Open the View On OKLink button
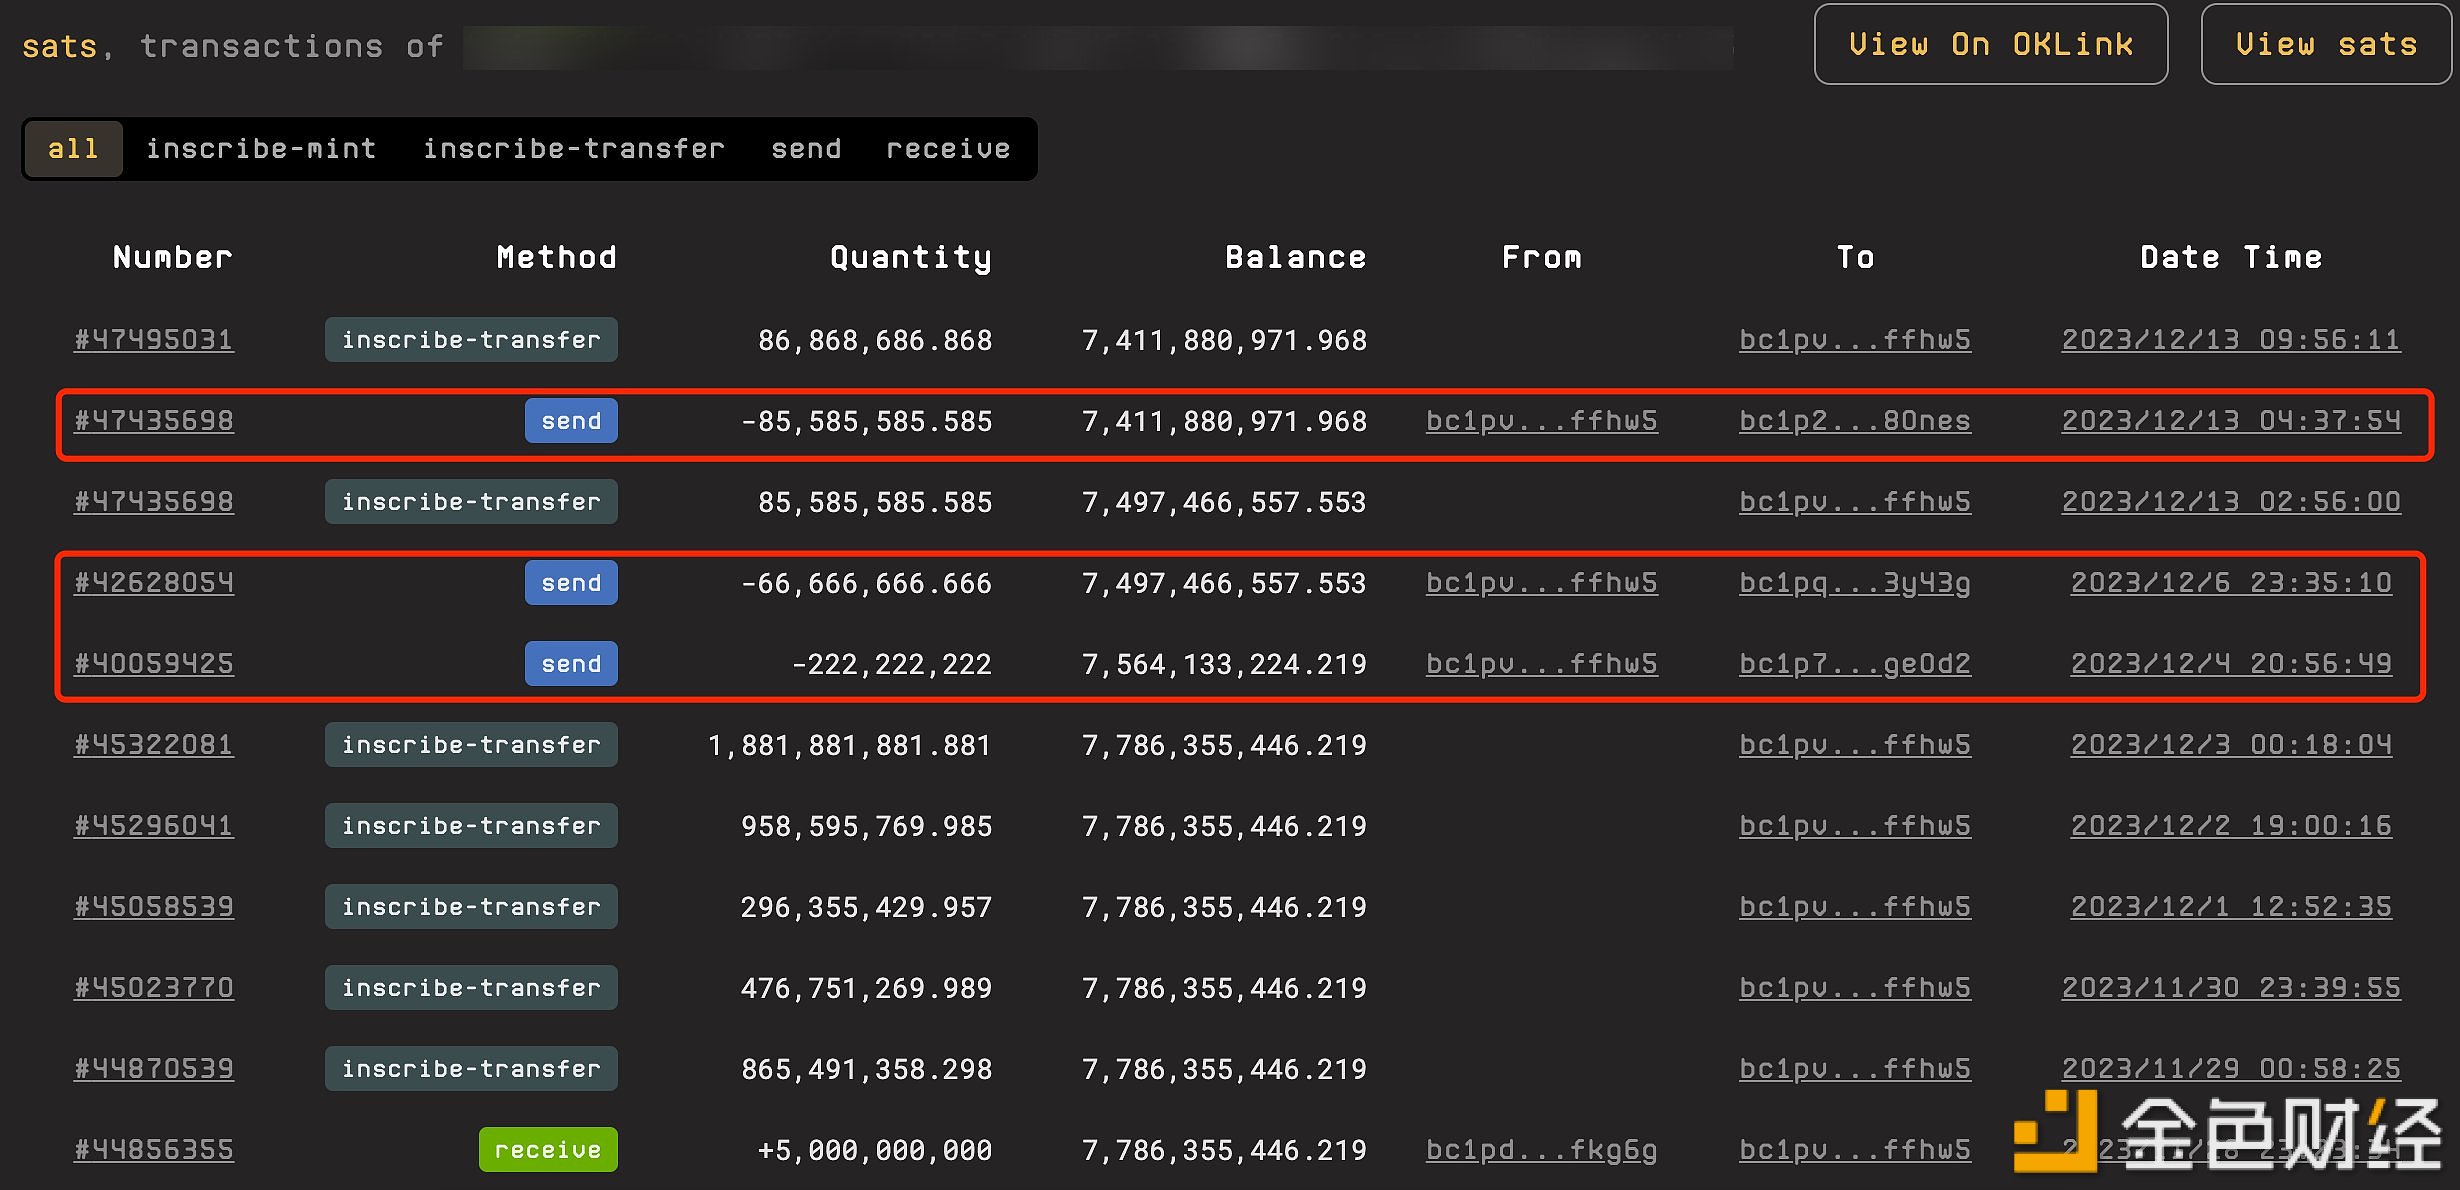This screenshot has width=2460, height=1190. tap(1990, 44)
